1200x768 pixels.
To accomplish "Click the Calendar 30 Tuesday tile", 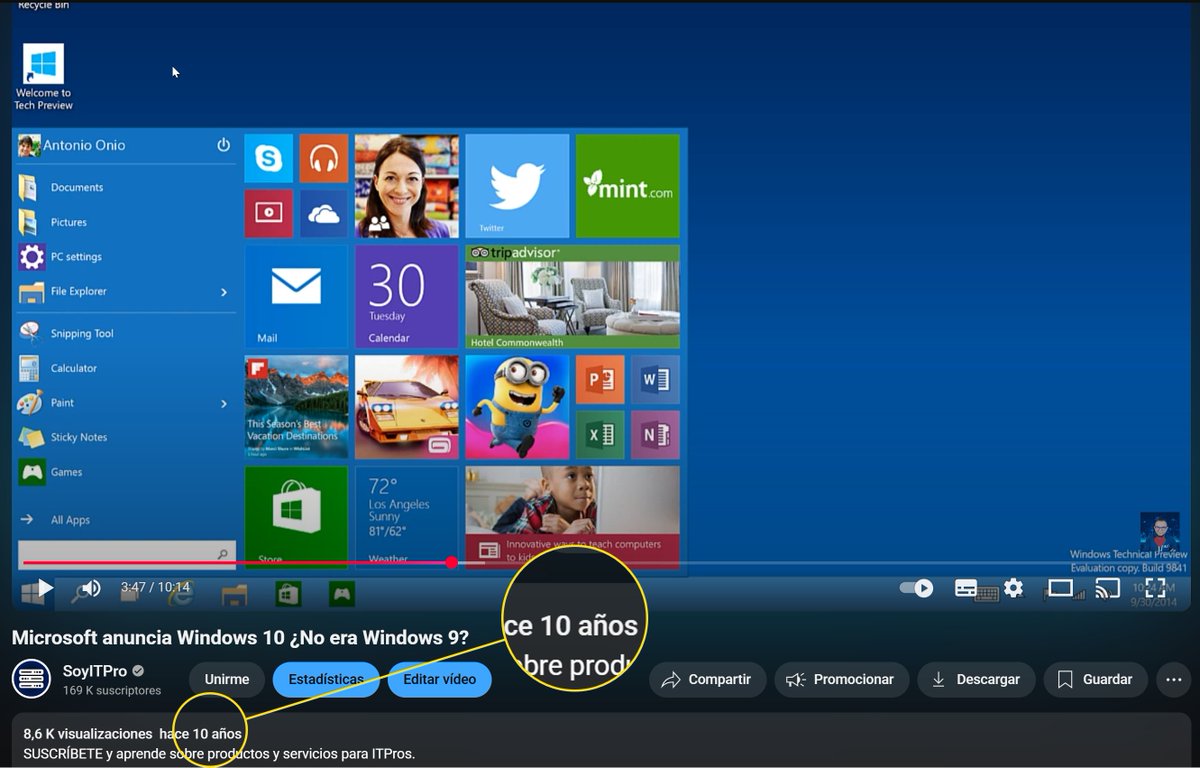I will (407, 296).
